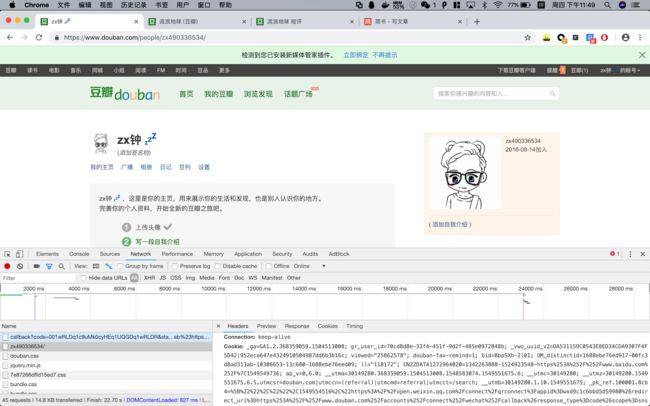Open the Application tab
Viewport: 650px width, 406px height.
click(x=248, y=254)
